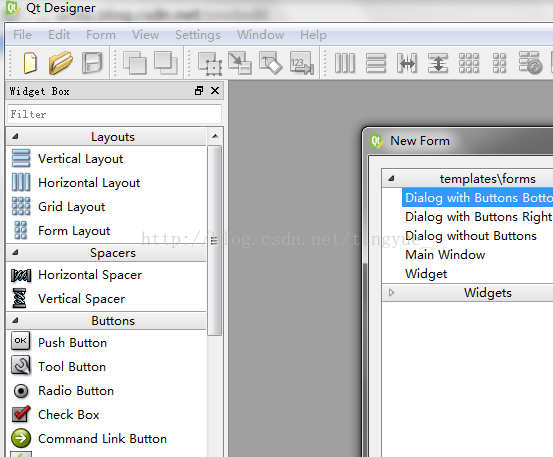Apply Lay Out Horizontally from toolbar
Screen dimensions: 553x457
pos(345,63)
